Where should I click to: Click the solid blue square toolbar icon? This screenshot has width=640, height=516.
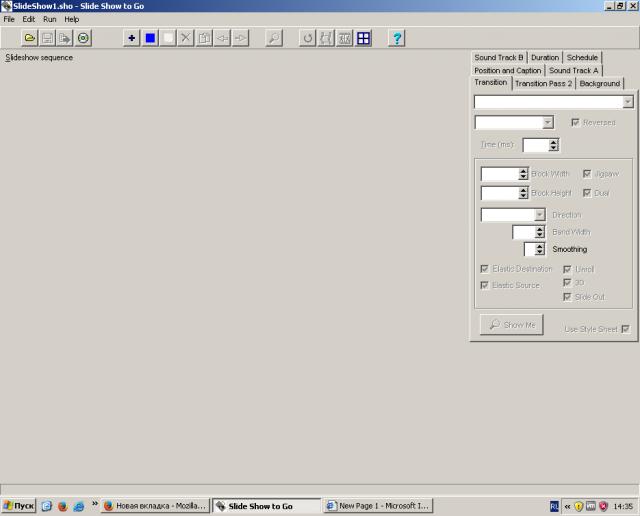(x=150, y=38)
